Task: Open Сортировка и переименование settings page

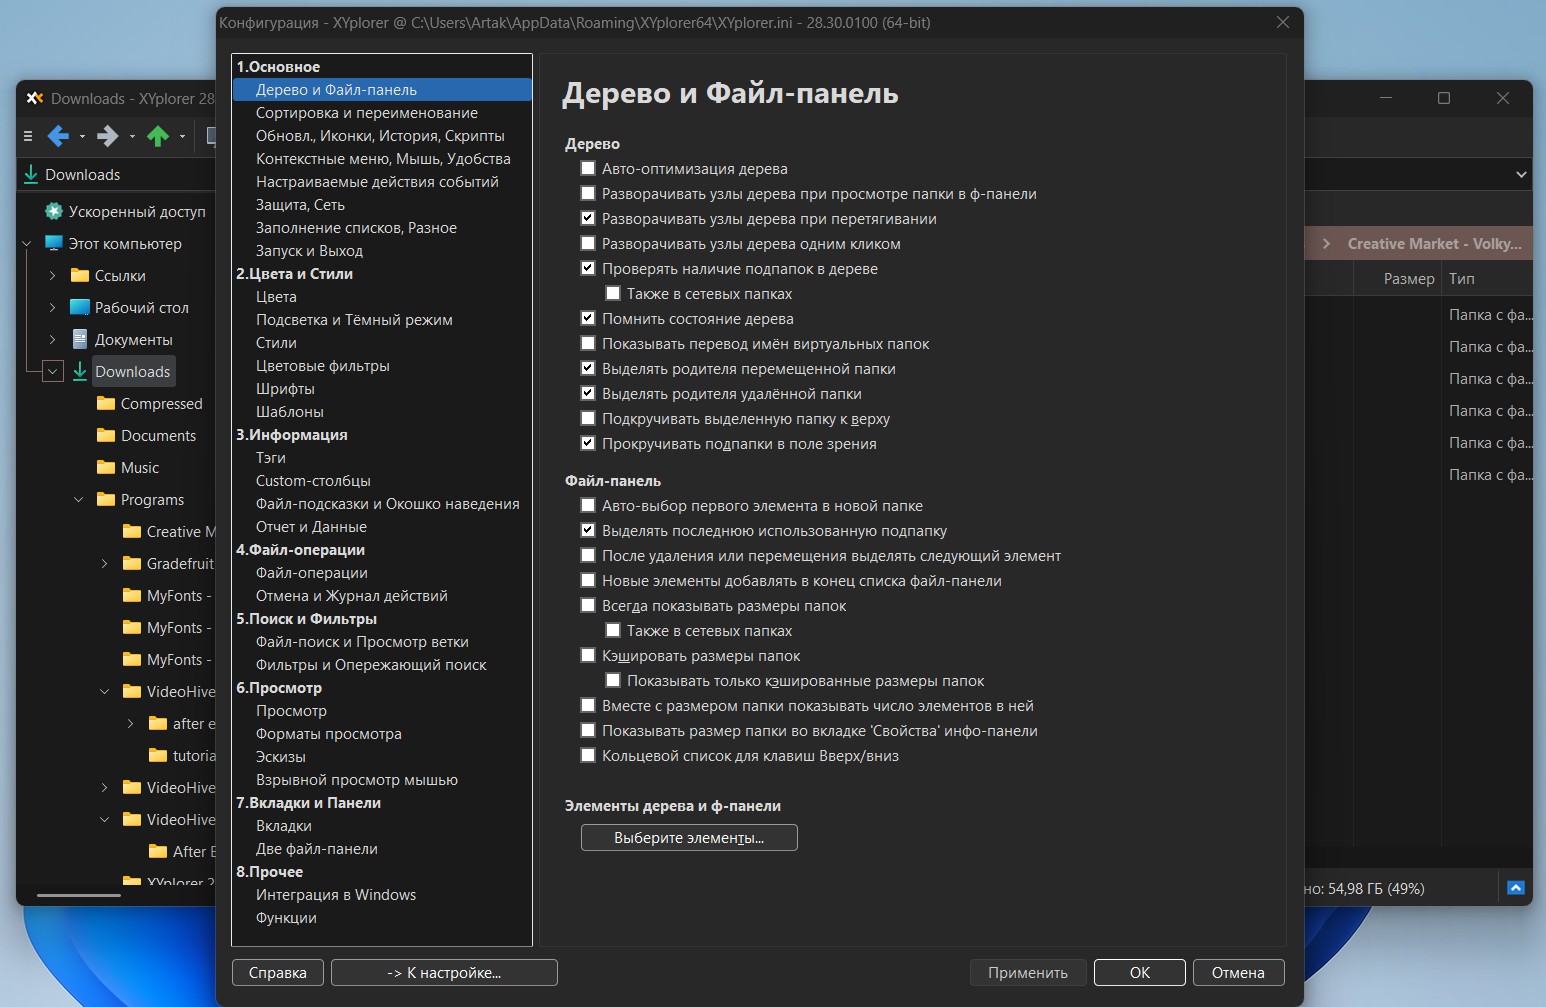Action: click(x=367, y=113)
